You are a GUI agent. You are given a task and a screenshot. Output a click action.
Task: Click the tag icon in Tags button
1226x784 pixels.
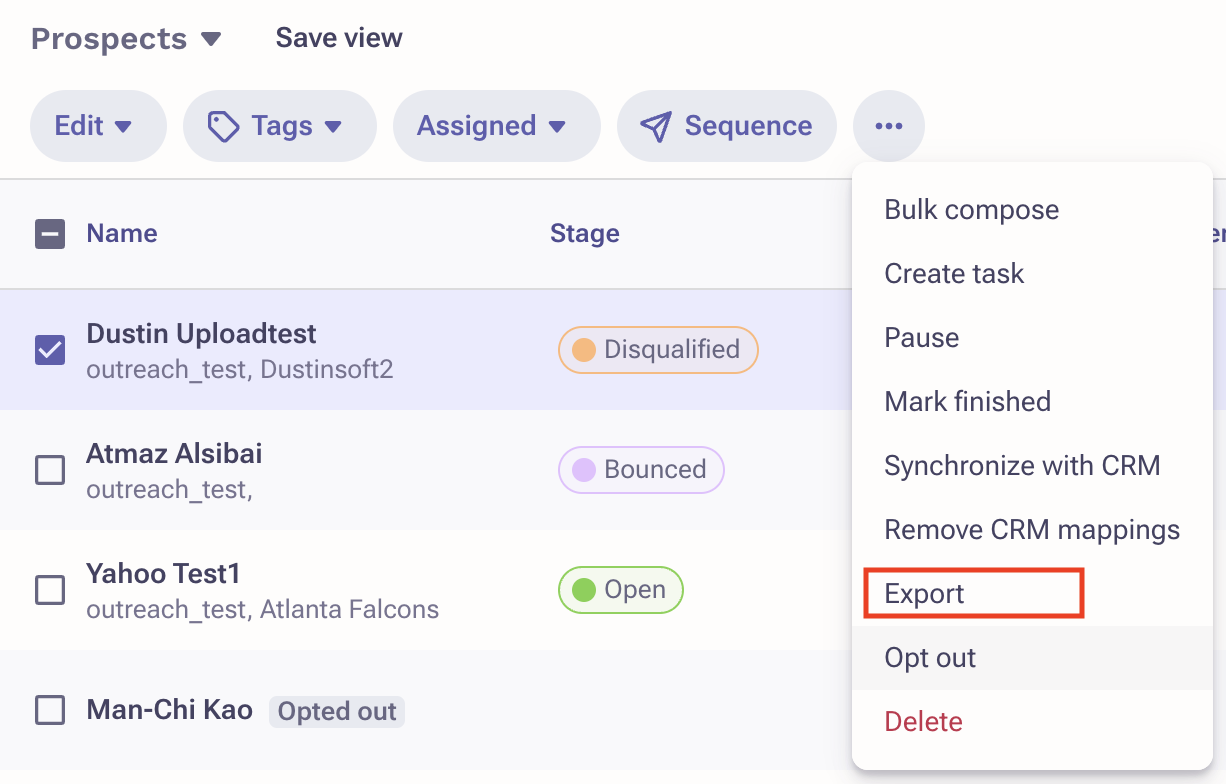[223, 126]
